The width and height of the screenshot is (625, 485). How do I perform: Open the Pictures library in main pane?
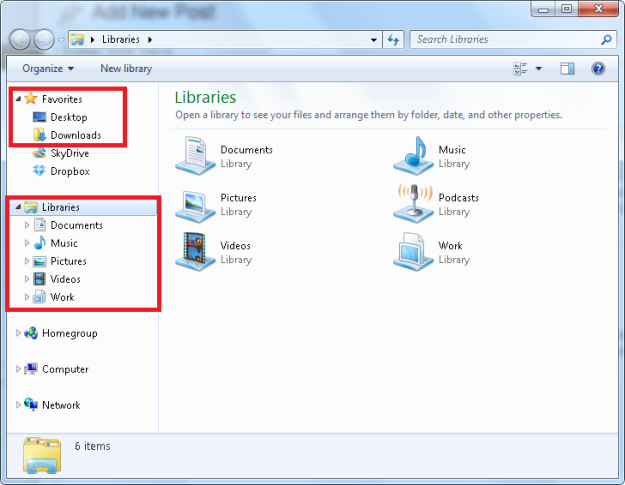[x=216, y=205]
